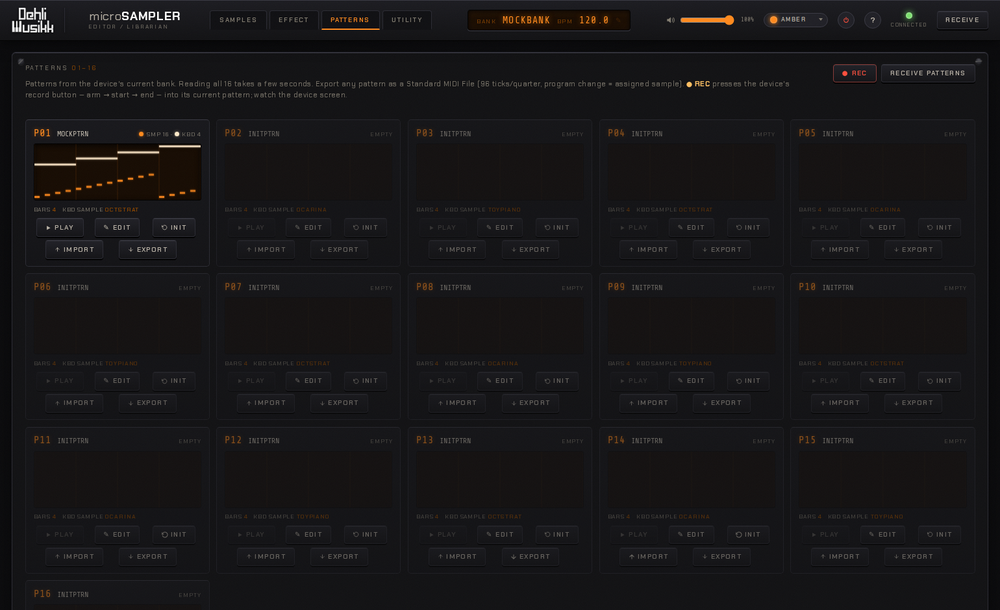Import into pattern P02
This screenshot has width=1000, height=610.
click(265, 249)
